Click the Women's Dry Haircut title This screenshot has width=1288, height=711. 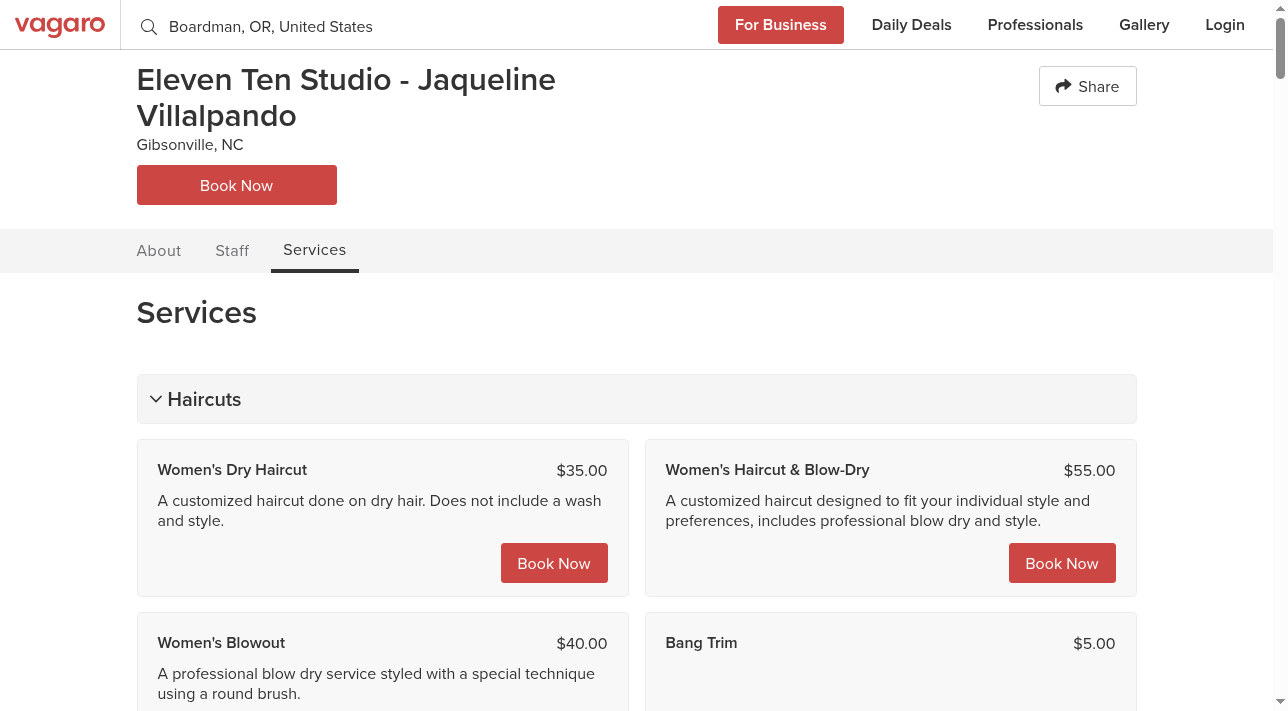[232, 470]
